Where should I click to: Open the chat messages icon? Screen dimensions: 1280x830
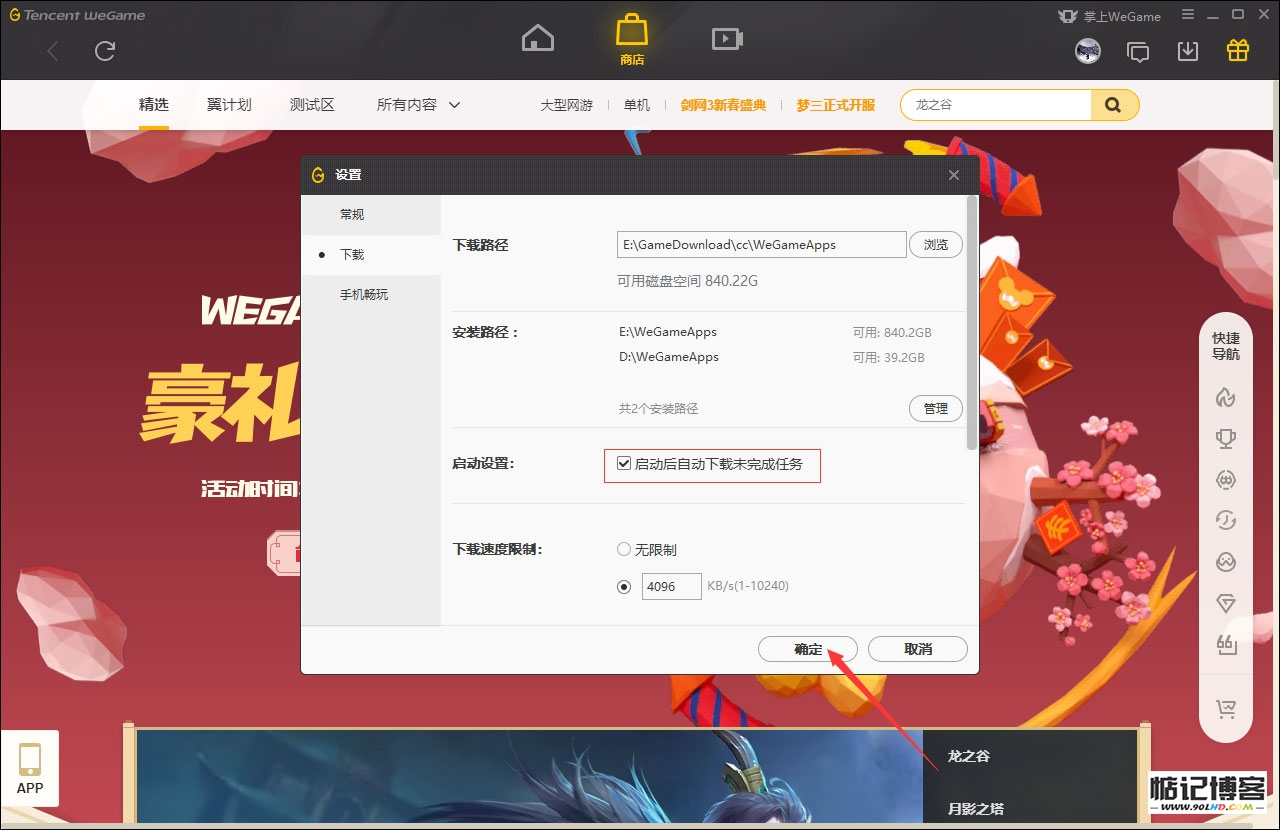(x=1138, y=51)
